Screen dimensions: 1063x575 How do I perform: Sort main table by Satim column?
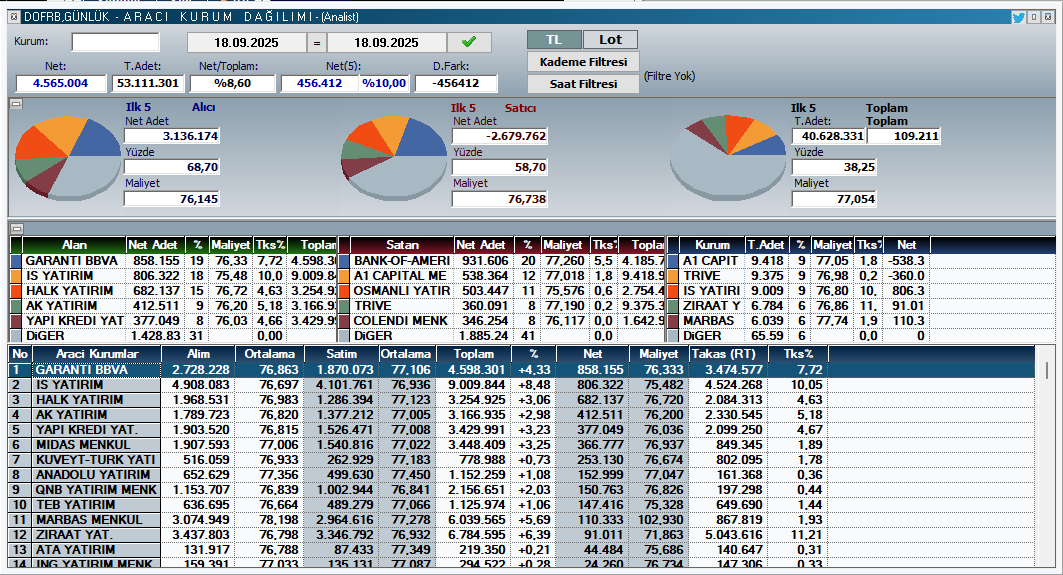coord(342,354)
